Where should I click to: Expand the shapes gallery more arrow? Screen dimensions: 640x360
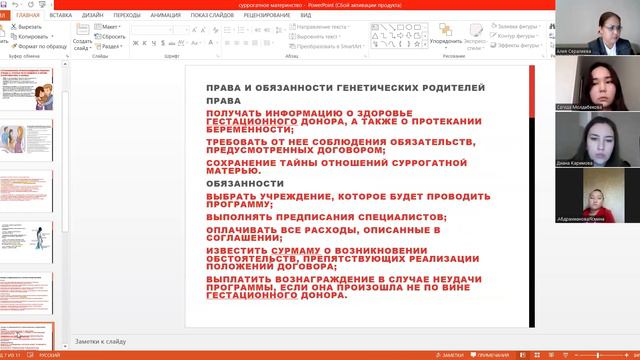pos(425,44)
